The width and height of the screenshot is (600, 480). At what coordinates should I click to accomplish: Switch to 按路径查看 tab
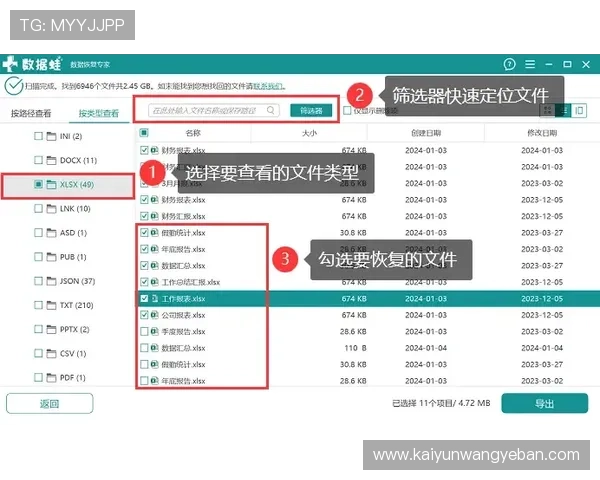[31, 113]
